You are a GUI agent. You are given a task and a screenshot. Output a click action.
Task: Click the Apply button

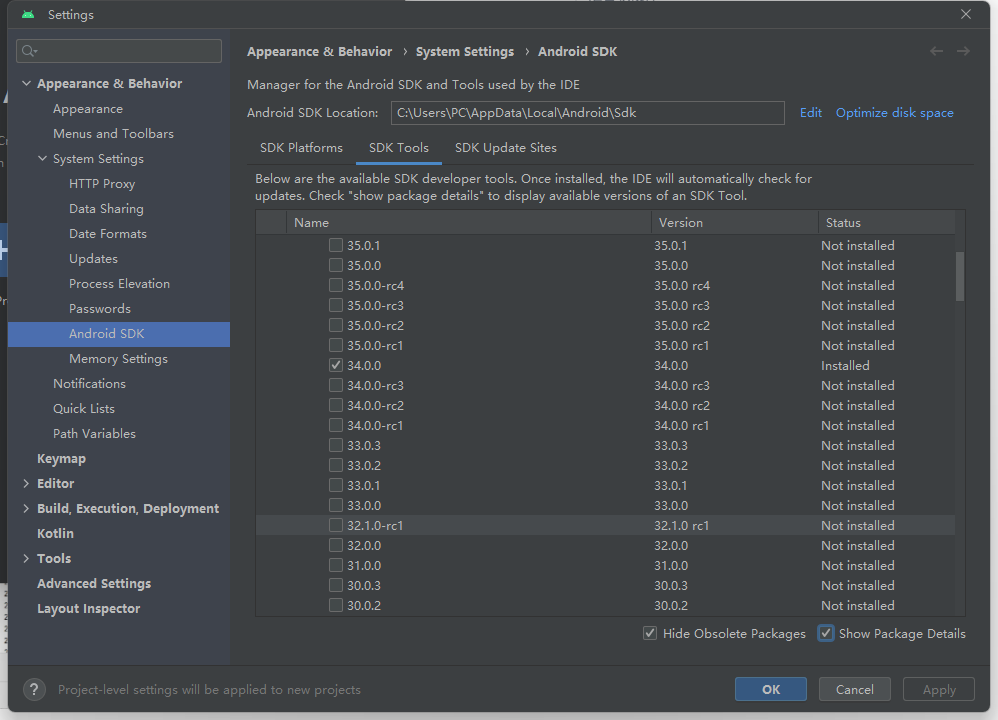point(939,689)
